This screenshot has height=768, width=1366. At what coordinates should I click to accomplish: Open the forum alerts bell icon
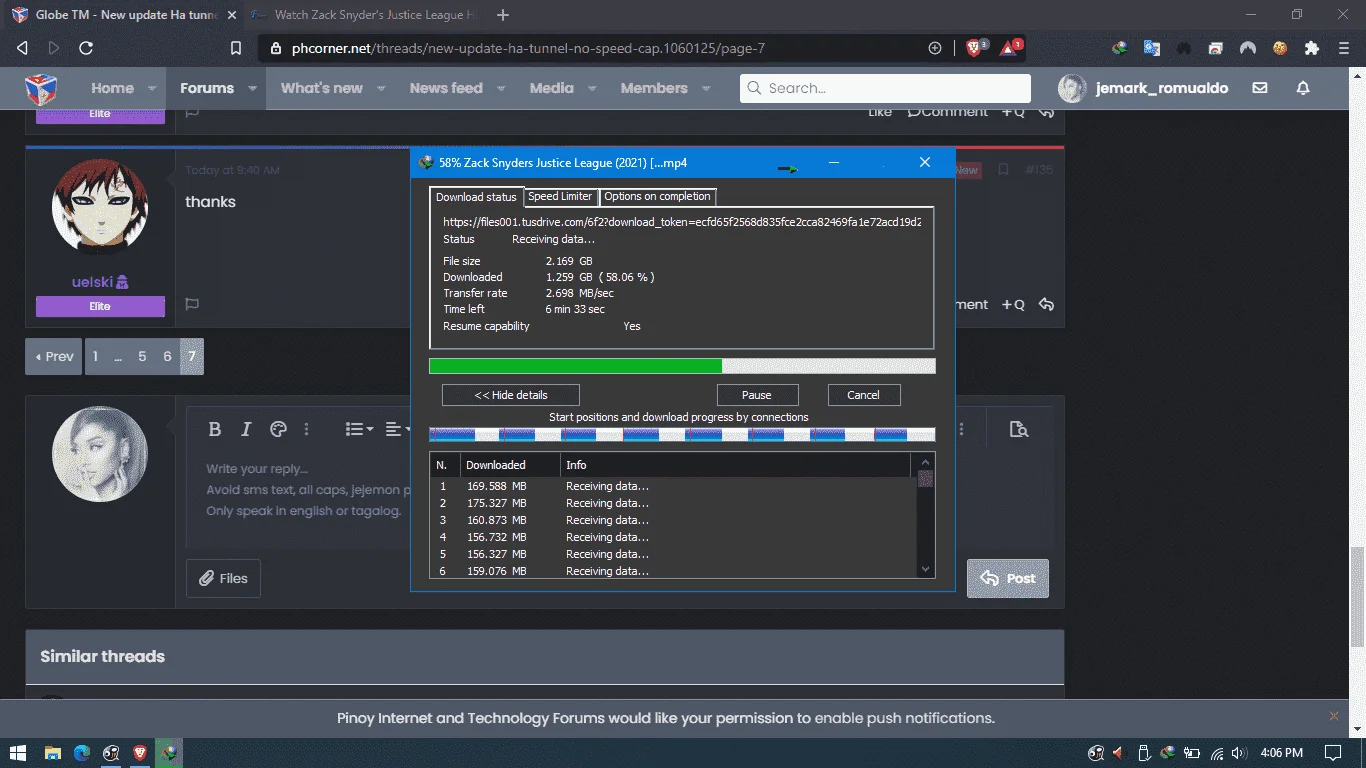coord(1303,88)
